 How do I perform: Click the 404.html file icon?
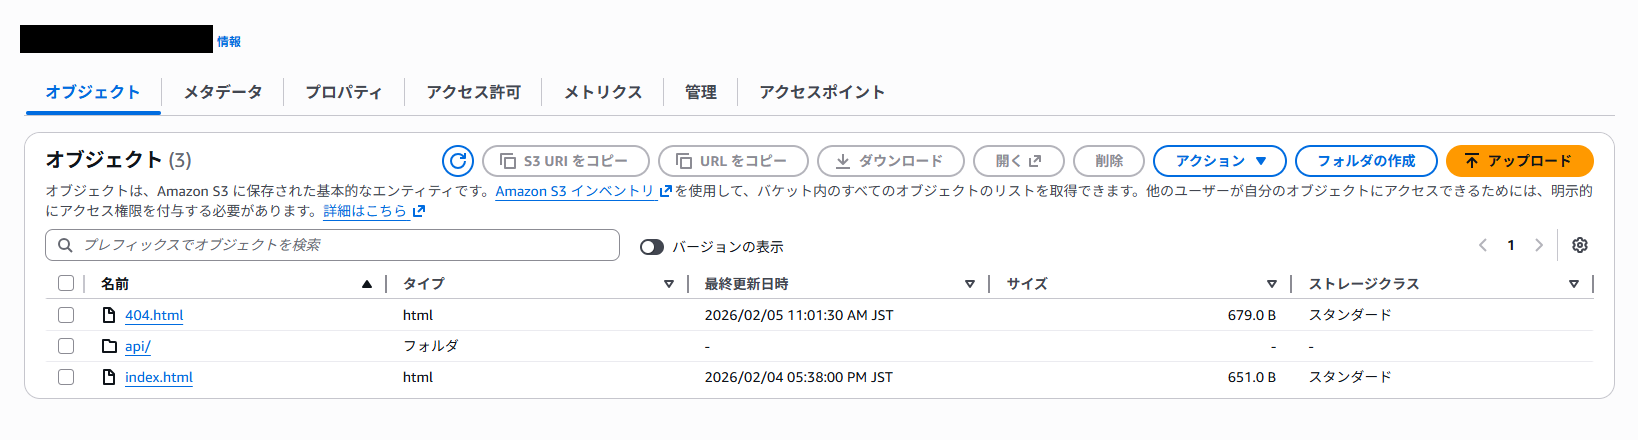coord(109,315)
